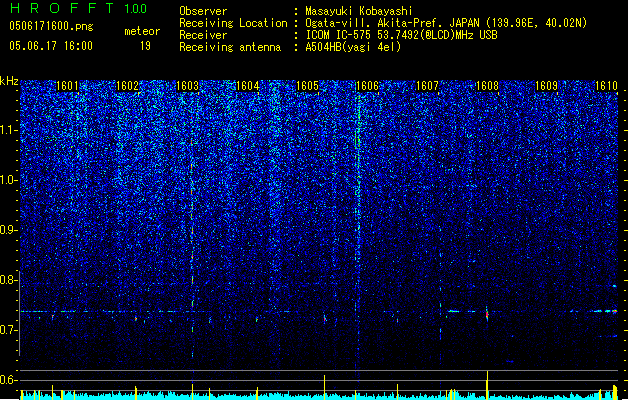Click the 0.9 kHz axis label
The width and height of the screenshot is (629, 400).
pyautogui.click(x=8, y=230)
